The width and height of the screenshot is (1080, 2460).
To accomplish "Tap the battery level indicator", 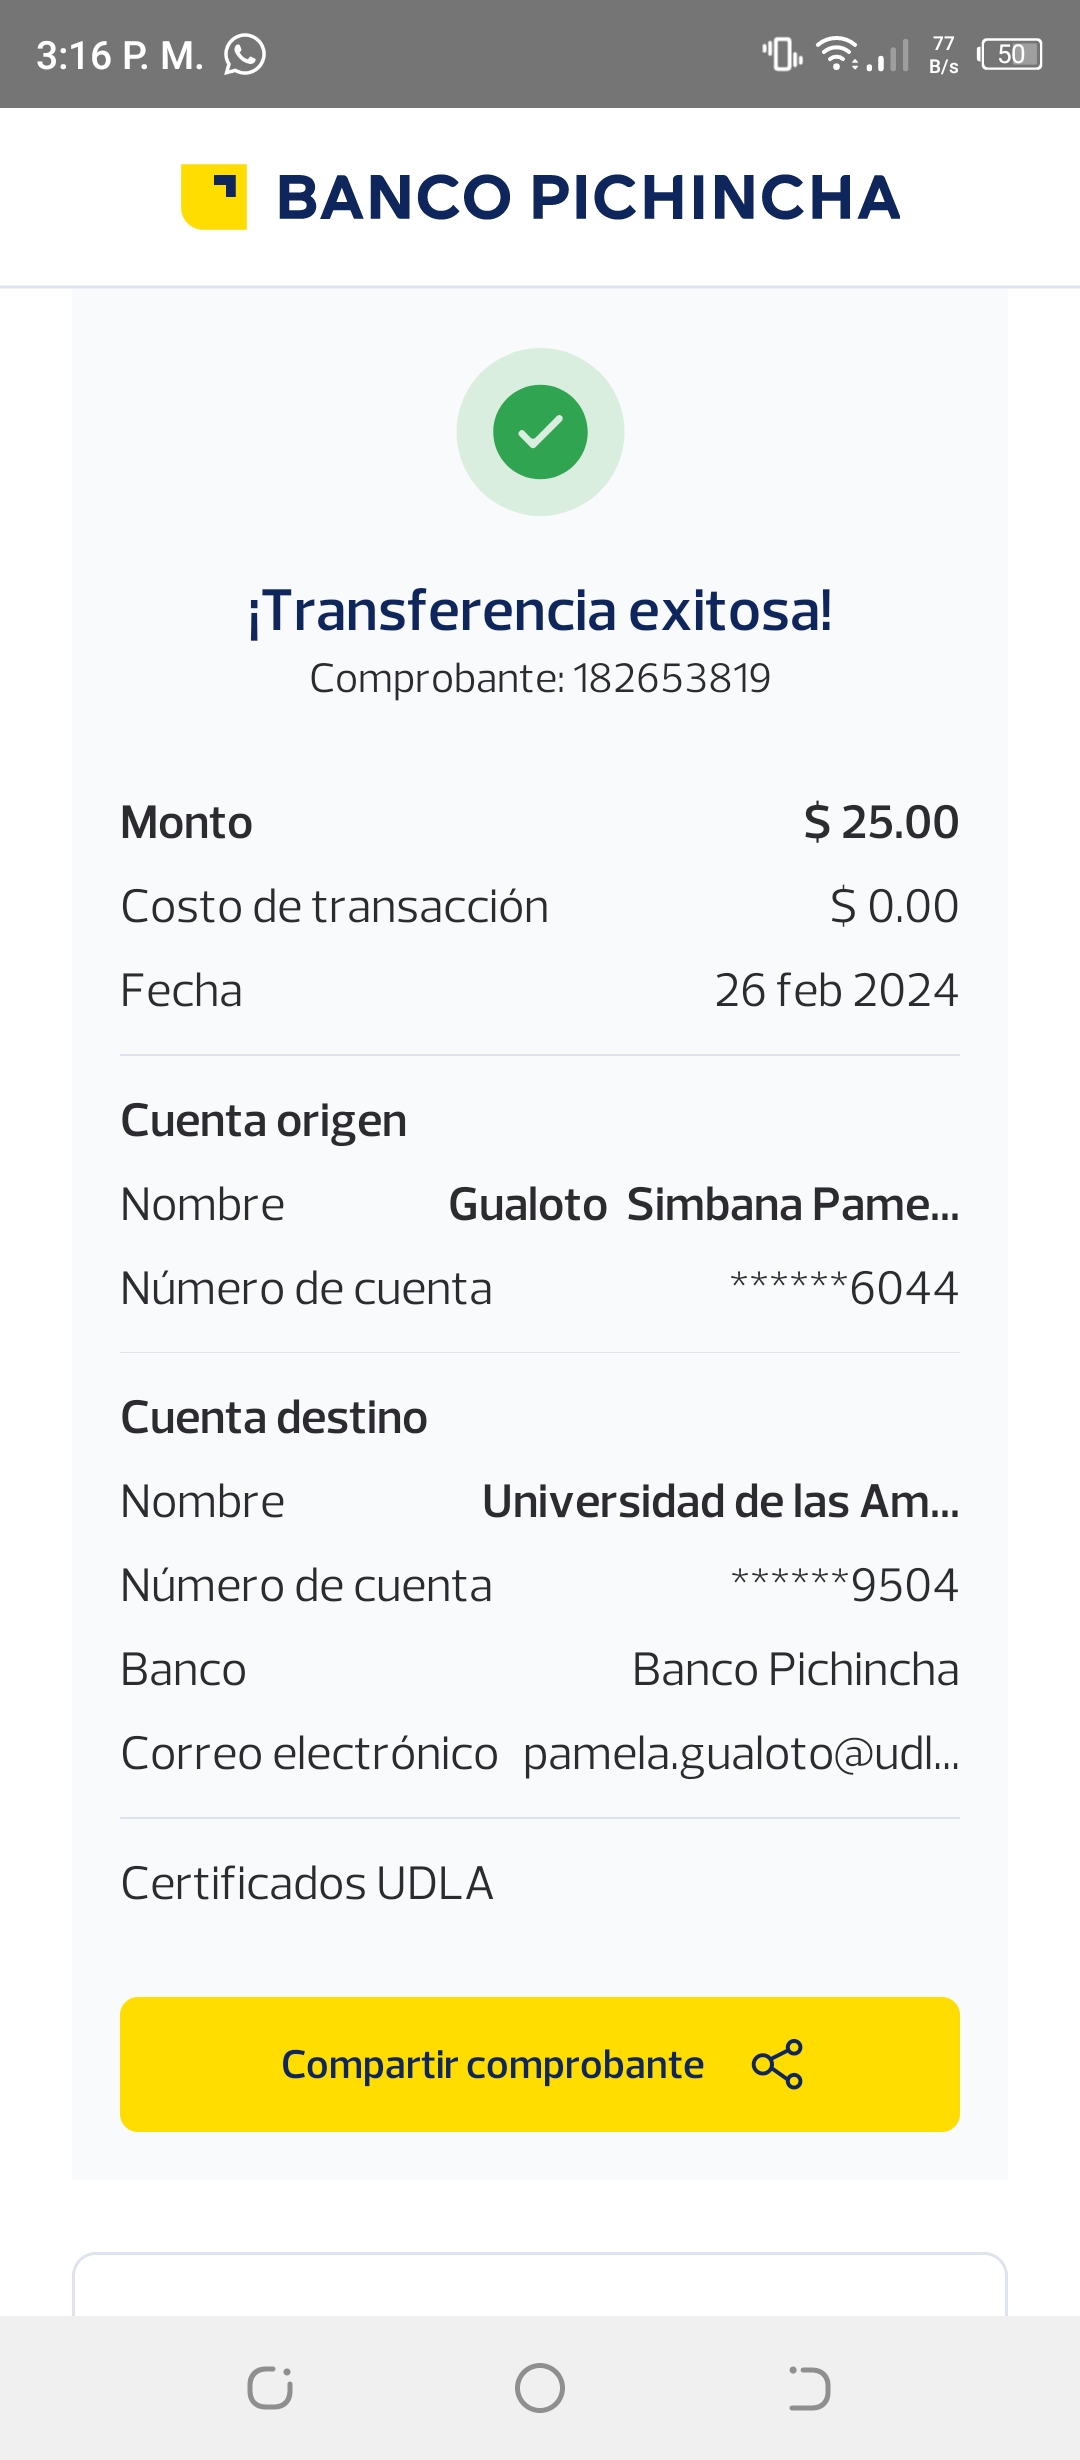I will click(1011, 54).
